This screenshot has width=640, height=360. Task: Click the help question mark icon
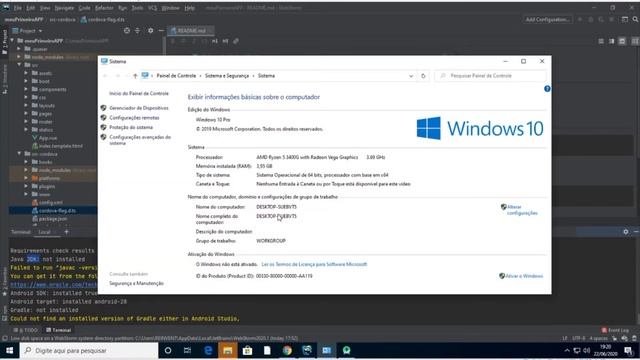[x=547, y=89]
